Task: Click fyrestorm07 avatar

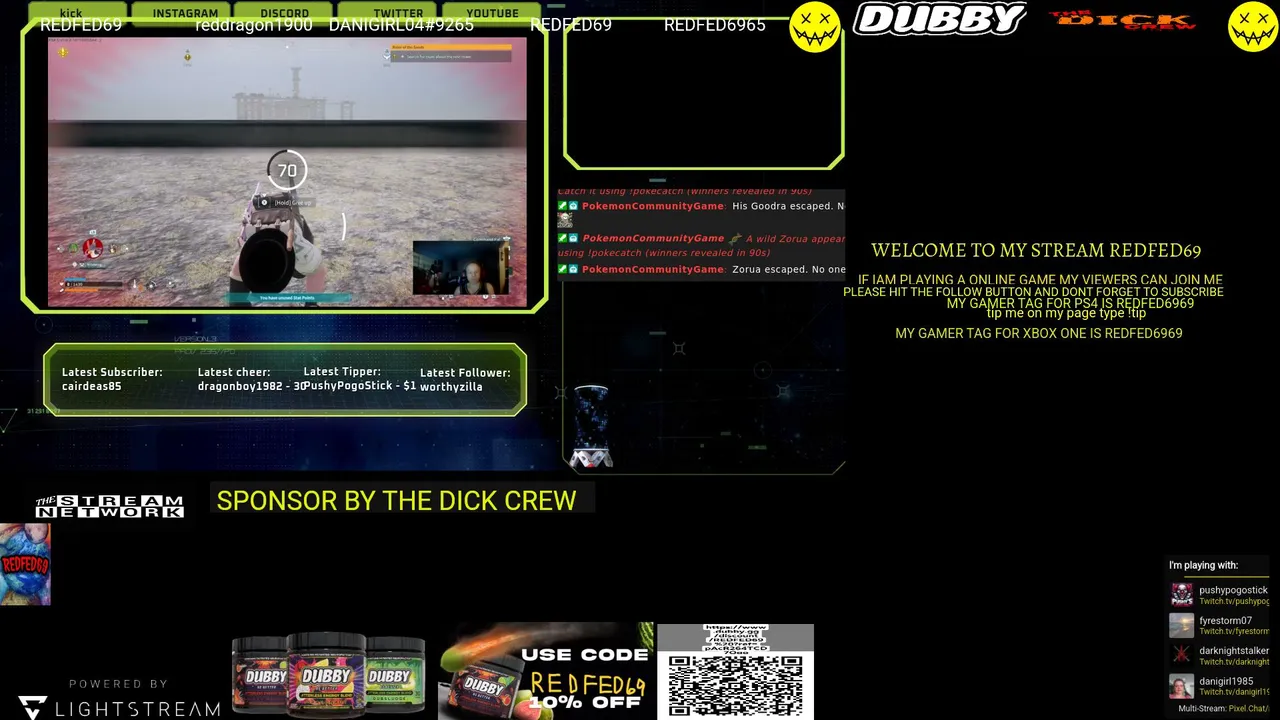Action: (x=1182, y=626)
